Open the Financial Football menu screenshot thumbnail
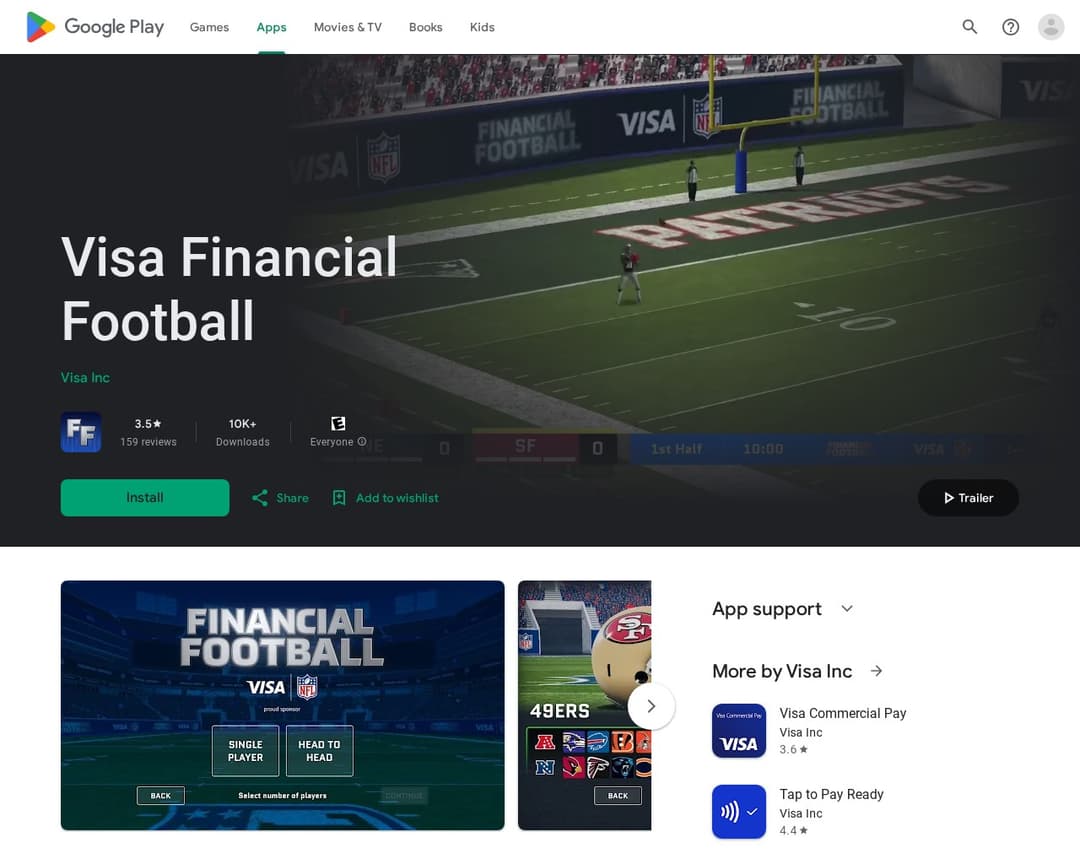 282,705
